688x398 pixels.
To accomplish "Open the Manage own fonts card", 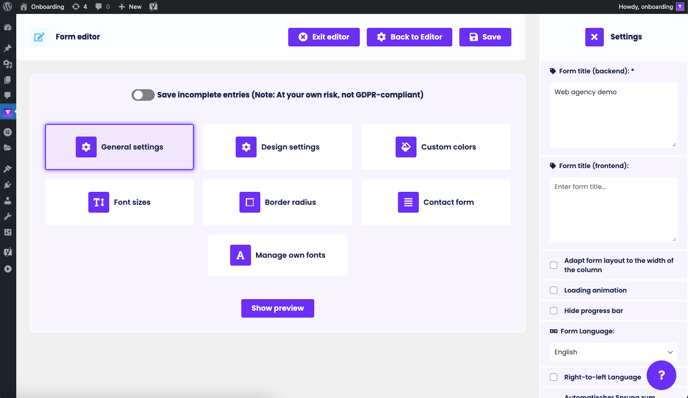I will (x=278, y=255).
